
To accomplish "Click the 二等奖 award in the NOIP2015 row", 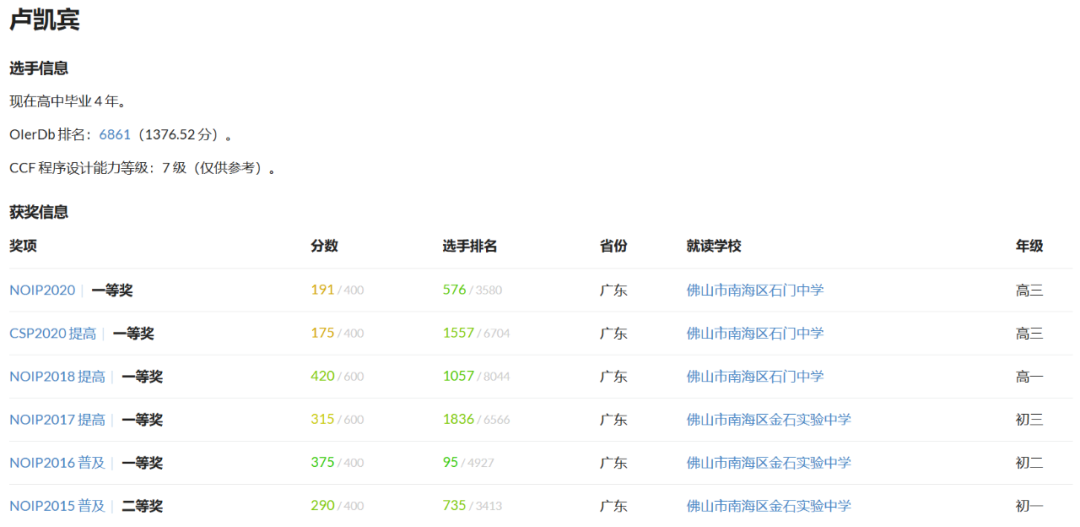I will tap(142, 506).
